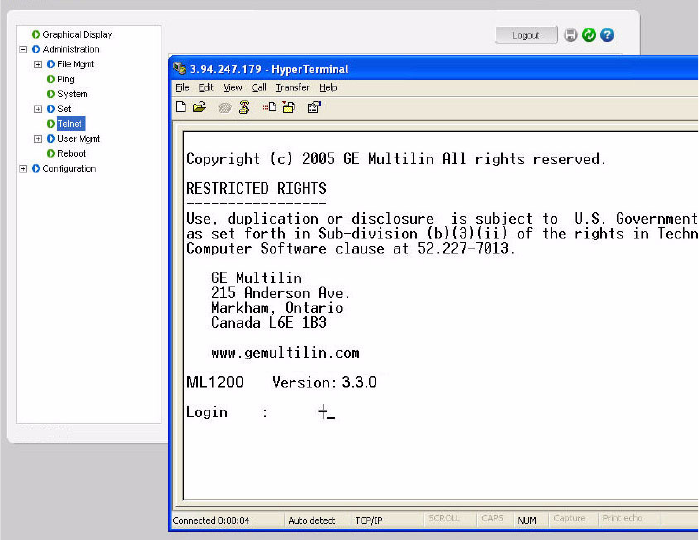Click the Call phone icon in HyperTerminal
This screenshot has height=540, width=699.
[225, 107]
